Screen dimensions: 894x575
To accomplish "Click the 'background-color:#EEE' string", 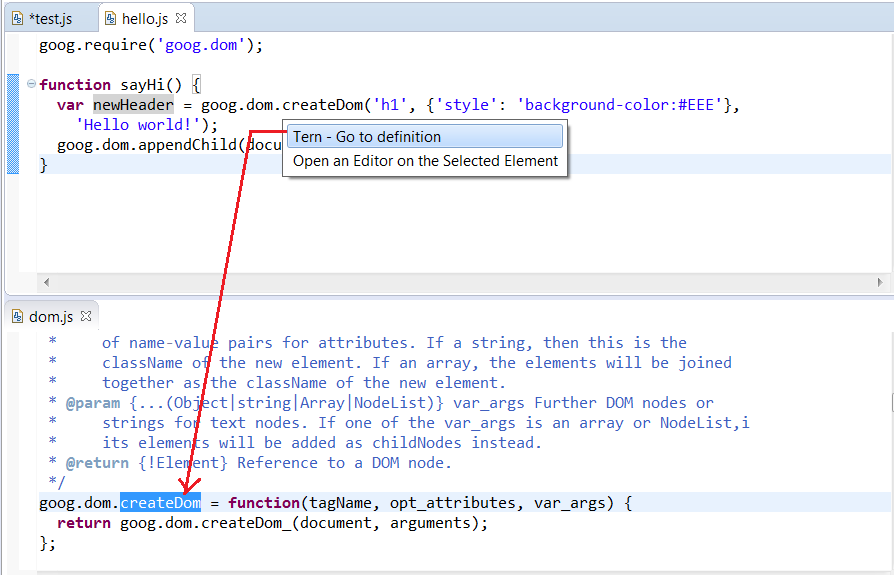I will tap(620, 105).
